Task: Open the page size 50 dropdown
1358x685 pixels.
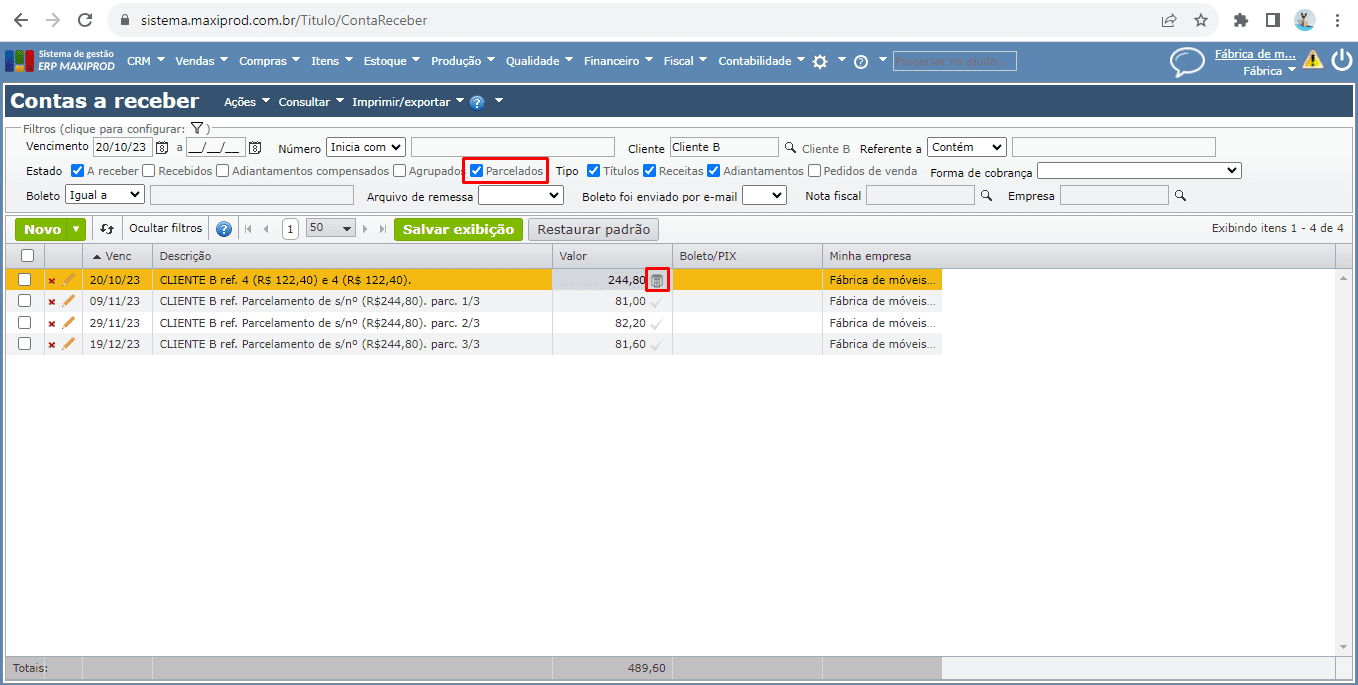Action: click(331, 229)
